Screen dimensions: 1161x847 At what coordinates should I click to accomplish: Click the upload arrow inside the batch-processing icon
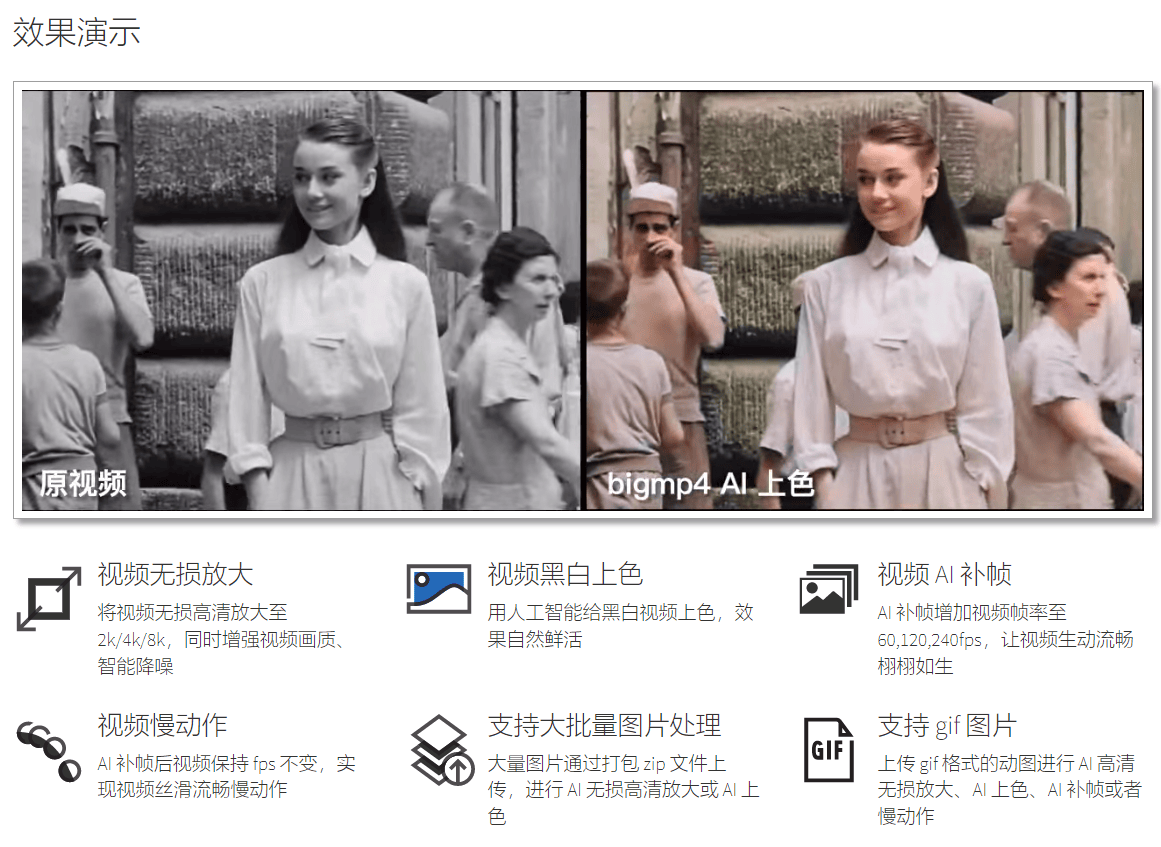[x=457, y=767]
